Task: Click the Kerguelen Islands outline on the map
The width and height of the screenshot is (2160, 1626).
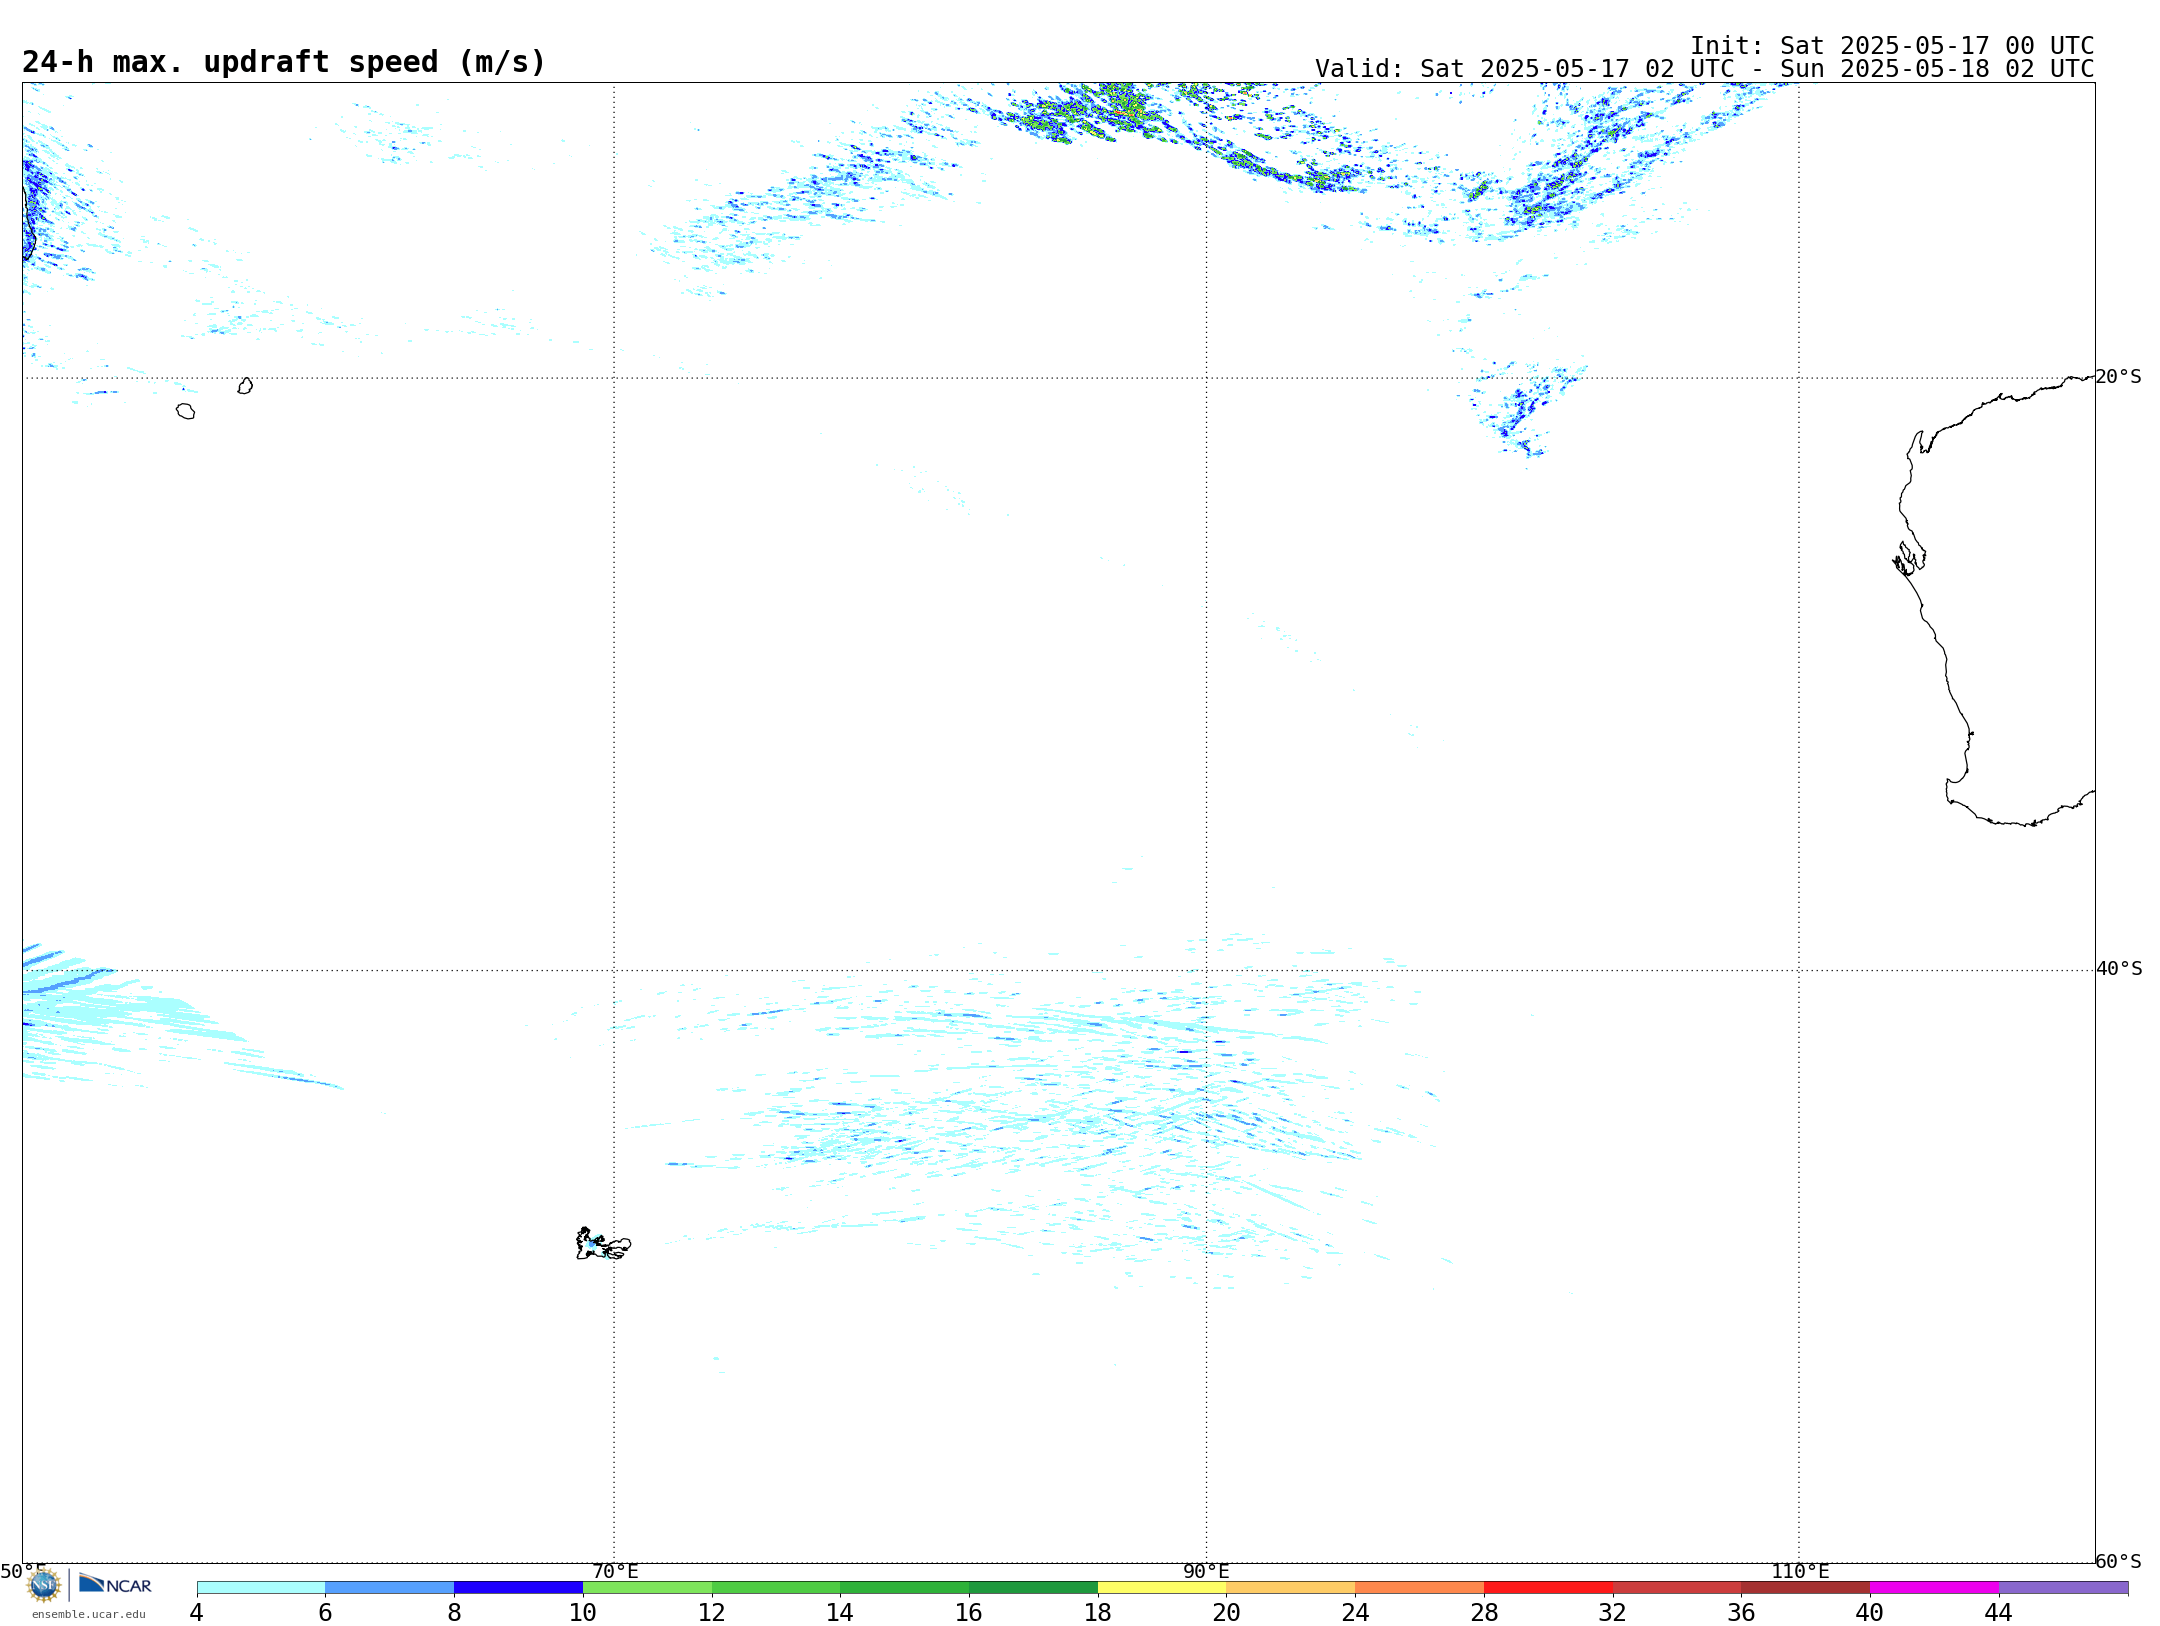Action: tap(603, 1244)
